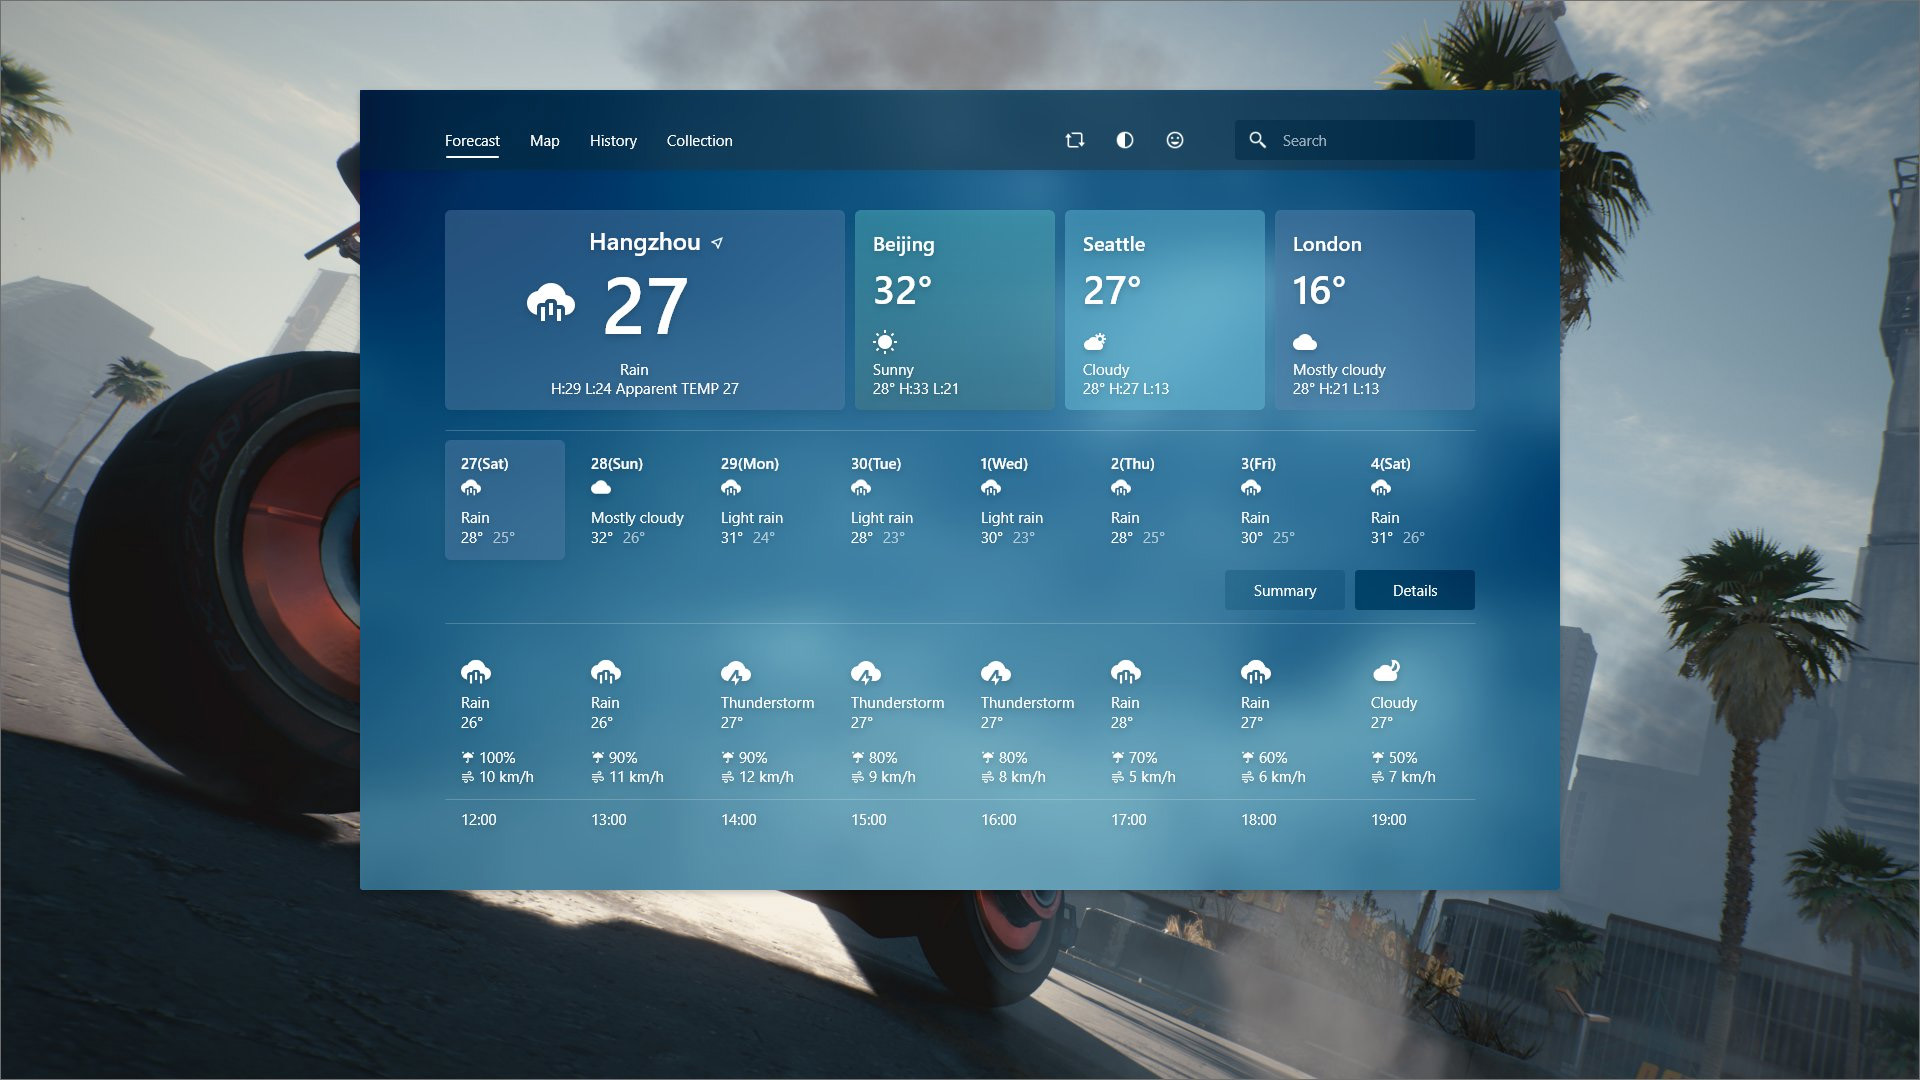Click the sunny icon in Beijing card
This screenshot has width=1920, height=1080.
coord(885,342)
